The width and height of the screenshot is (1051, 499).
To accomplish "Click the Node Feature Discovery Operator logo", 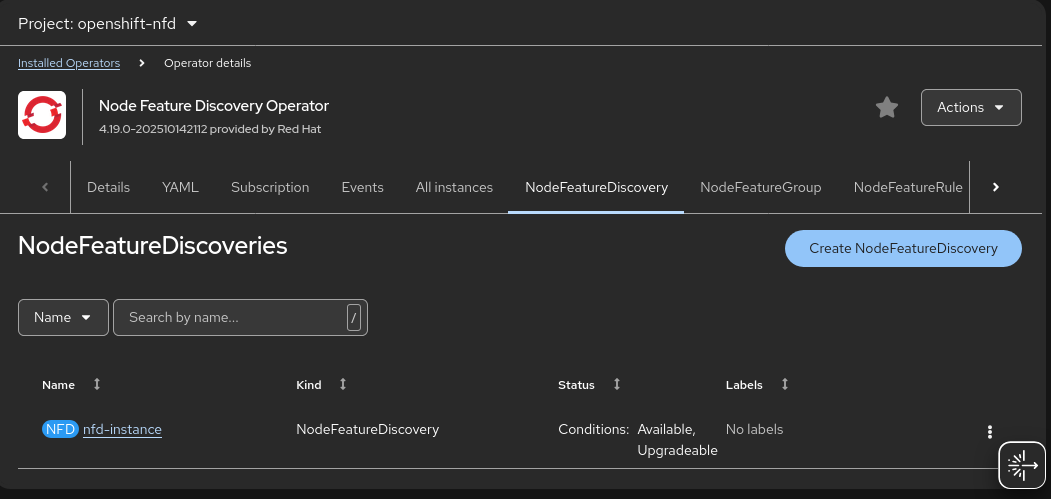I will coord(42,114).
